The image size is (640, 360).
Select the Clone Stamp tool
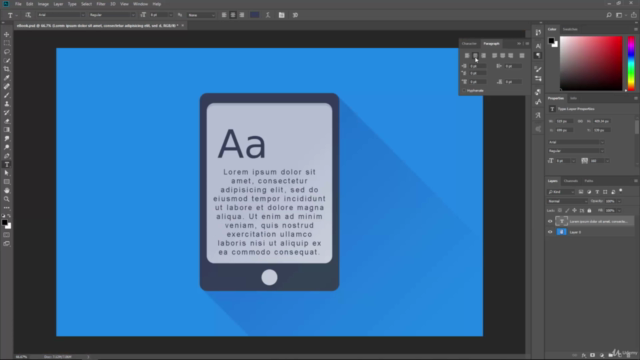click(x=7, y=104)
